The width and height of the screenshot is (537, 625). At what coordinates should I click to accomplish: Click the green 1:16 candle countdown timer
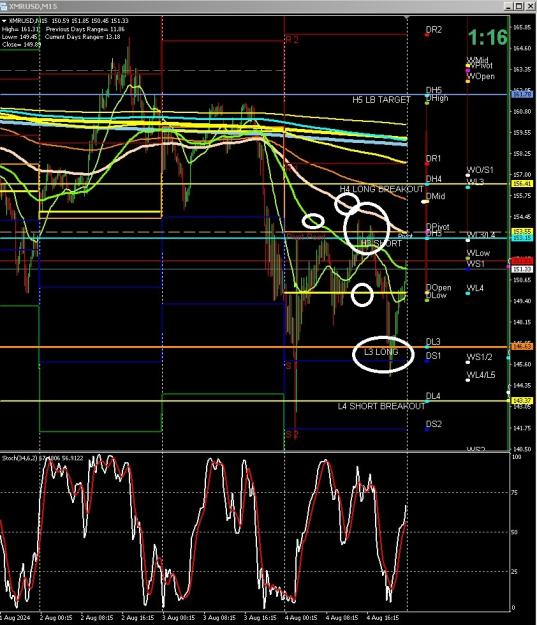click(x=488, y=37)
